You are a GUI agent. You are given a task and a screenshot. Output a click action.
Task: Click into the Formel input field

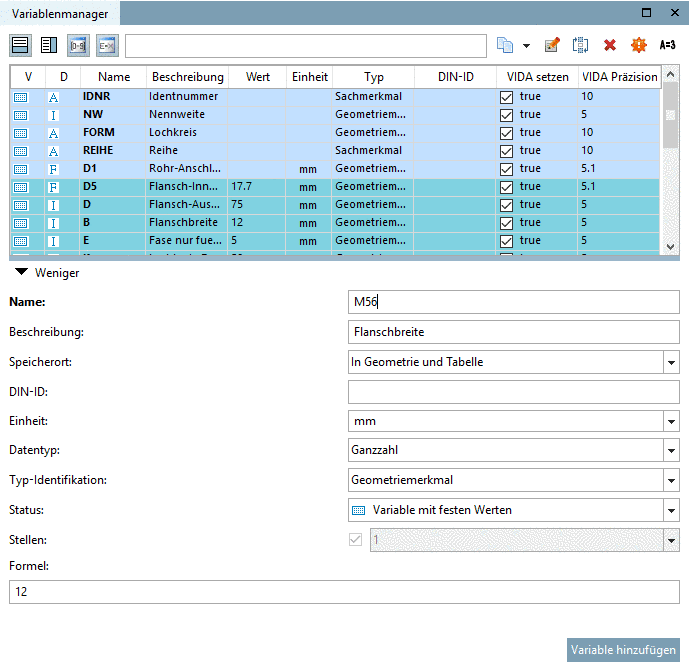(344, 592)
